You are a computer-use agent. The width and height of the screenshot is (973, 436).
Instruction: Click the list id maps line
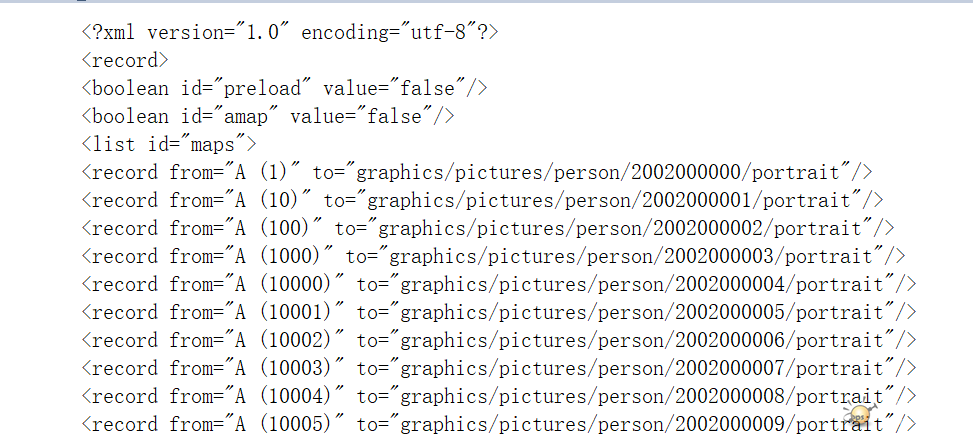[x=169, y=144]
